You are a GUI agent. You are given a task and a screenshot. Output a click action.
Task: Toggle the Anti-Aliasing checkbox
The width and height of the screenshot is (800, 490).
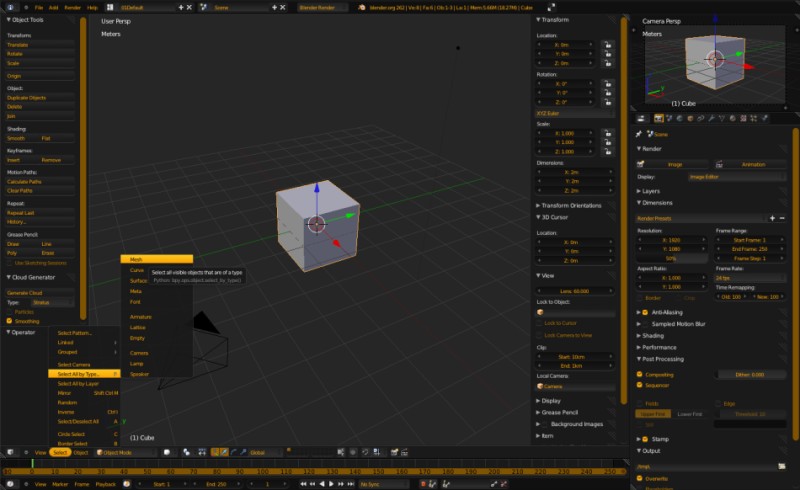645,312
